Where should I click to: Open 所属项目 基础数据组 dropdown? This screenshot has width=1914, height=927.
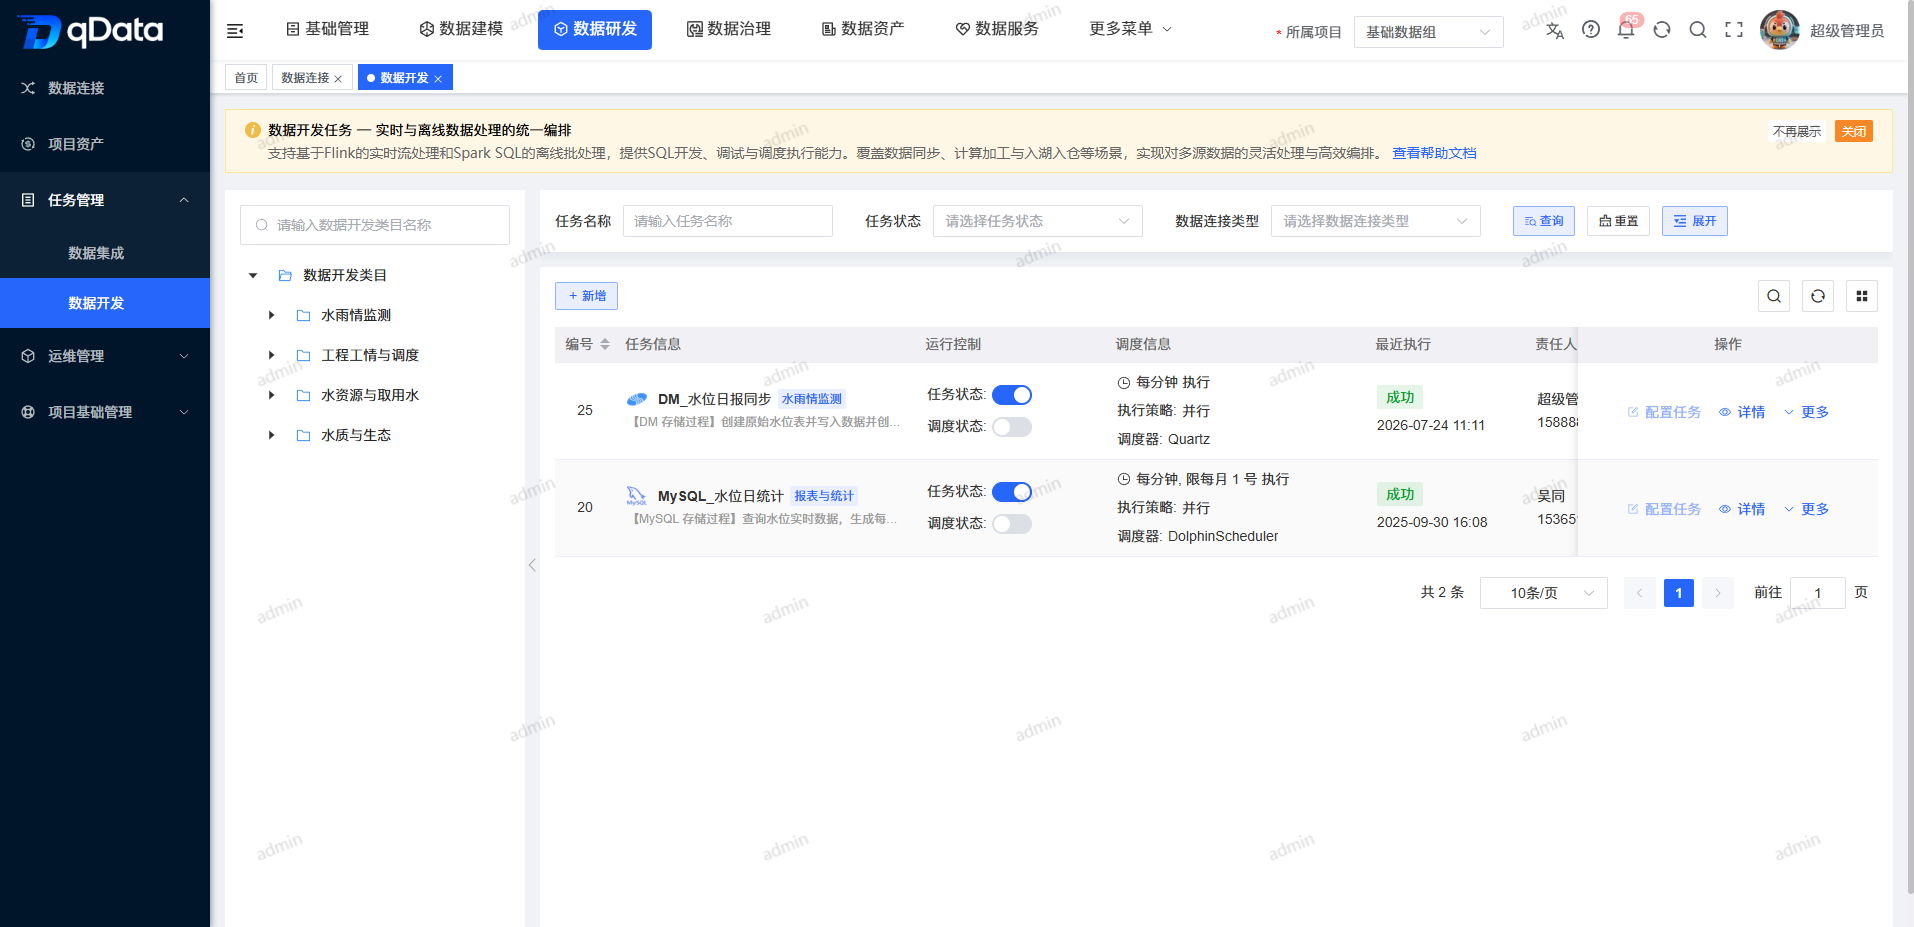[x=1428, y=32]
